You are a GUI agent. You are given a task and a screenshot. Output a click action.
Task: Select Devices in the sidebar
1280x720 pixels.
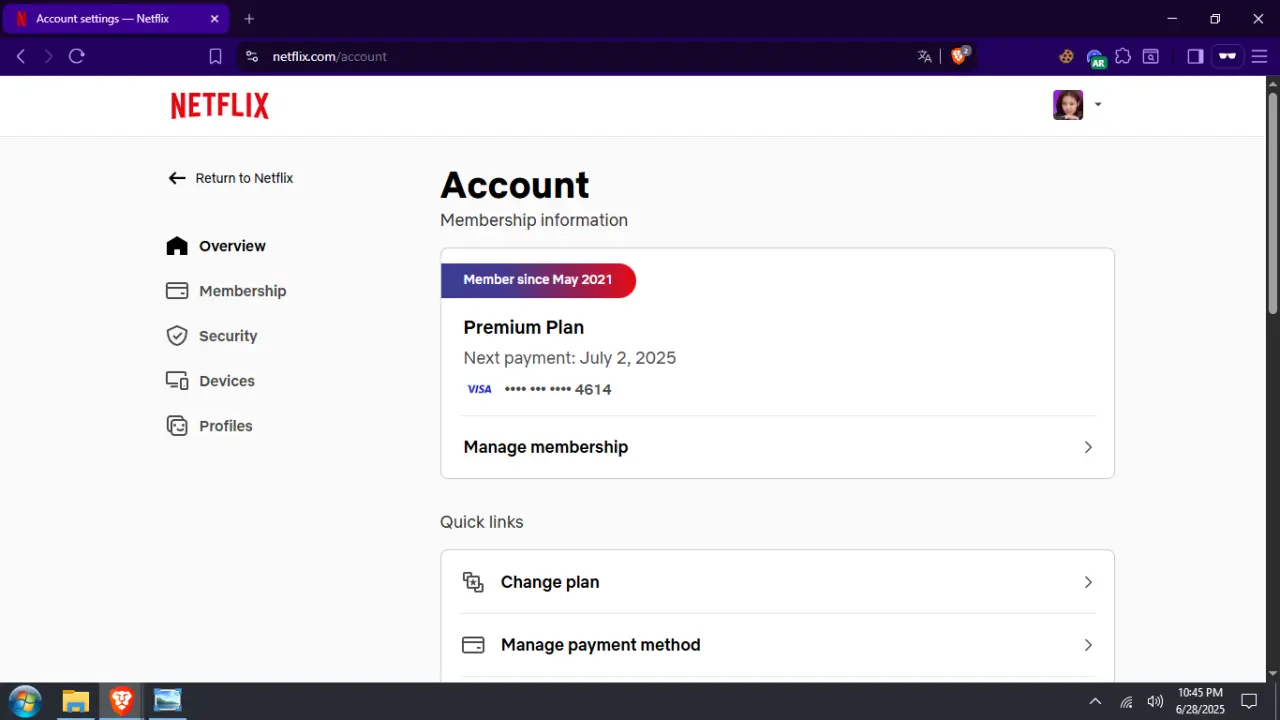click(x=211, y=381)
